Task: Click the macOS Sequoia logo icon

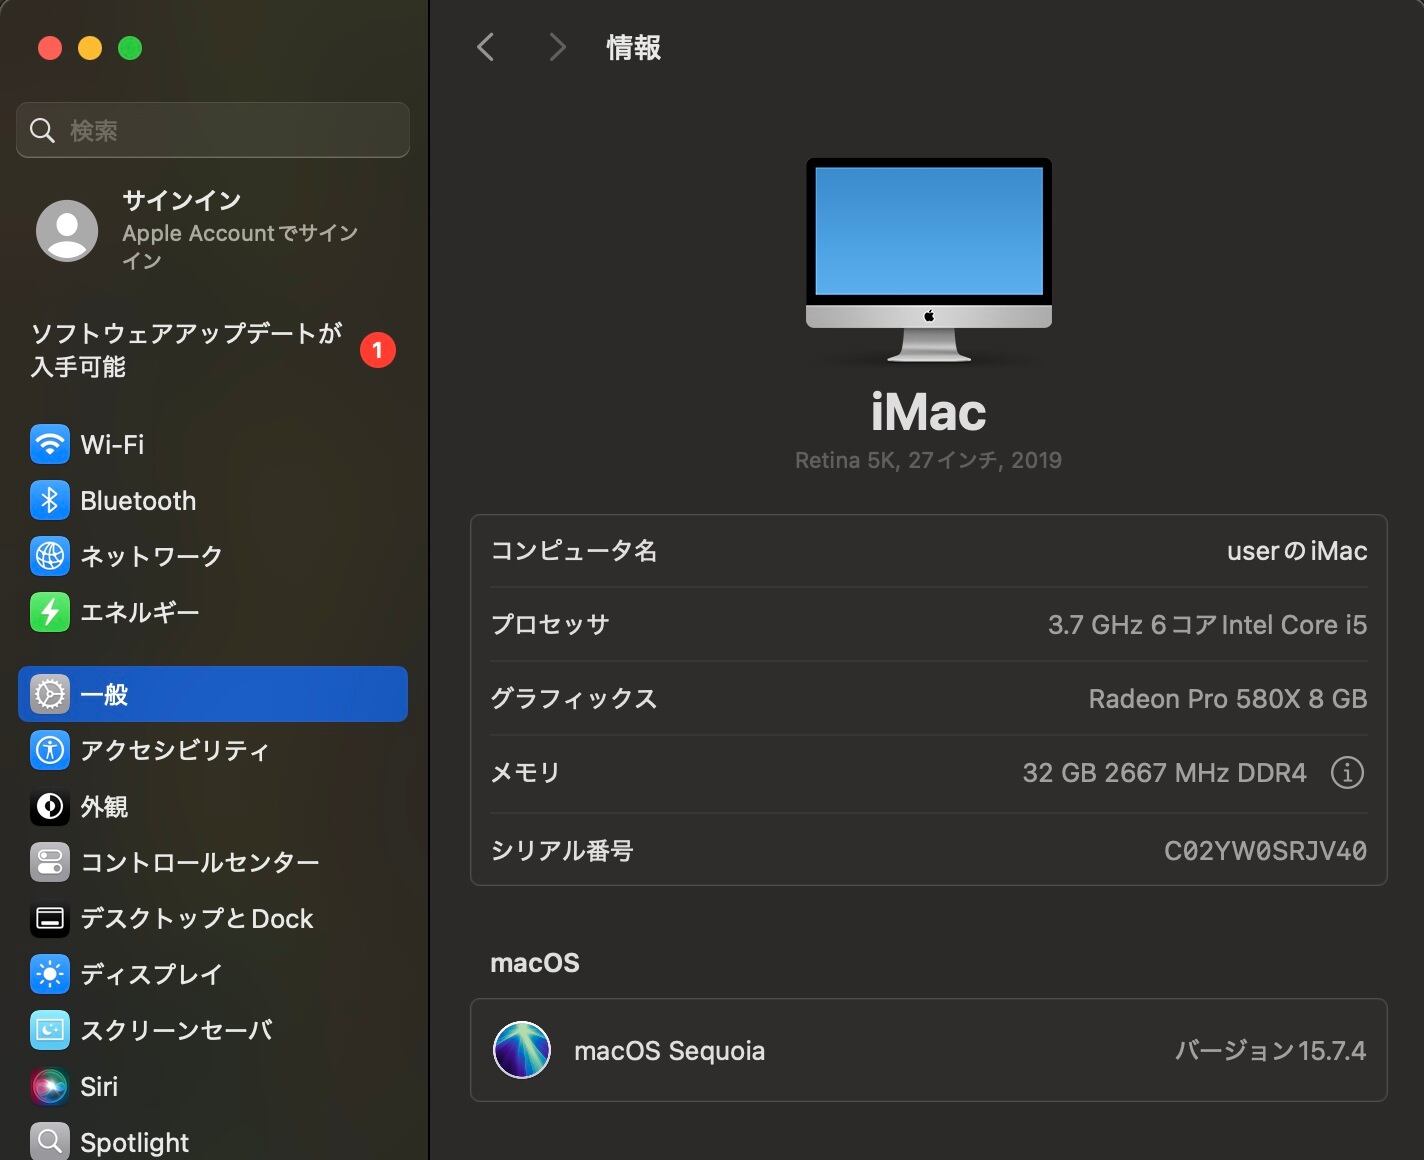Action: click(522, 1050)
